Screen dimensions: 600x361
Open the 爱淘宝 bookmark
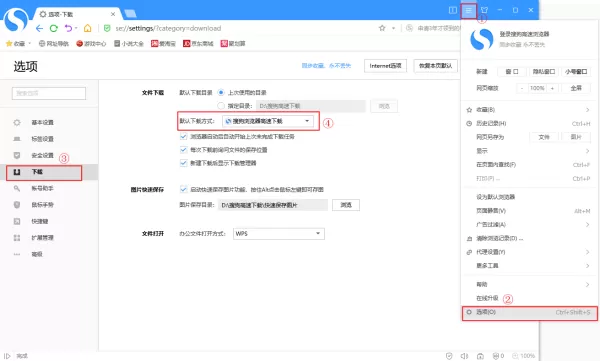tap(163, 44)
